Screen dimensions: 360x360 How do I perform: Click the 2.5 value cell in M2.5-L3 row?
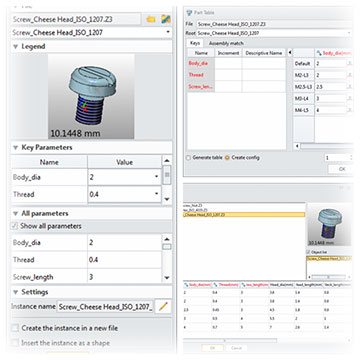[330, 87]
